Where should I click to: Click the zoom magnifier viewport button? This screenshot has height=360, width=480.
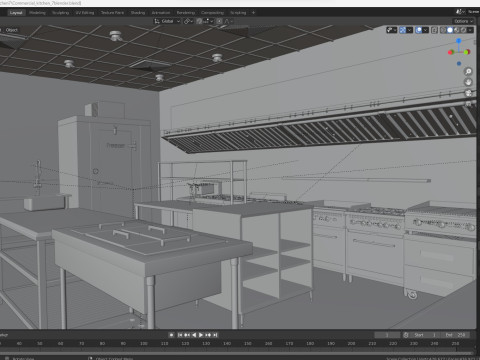(468, 71)
